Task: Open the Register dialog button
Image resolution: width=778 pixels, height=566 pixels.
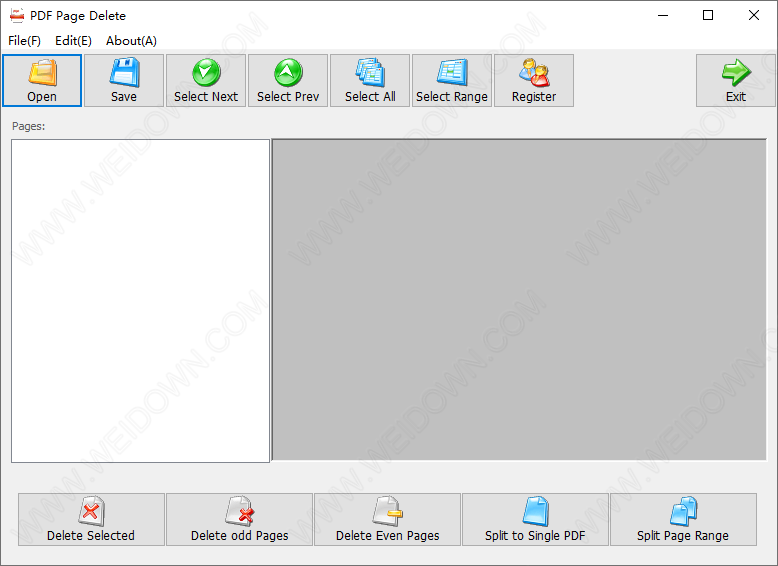Action: [534, 80]
